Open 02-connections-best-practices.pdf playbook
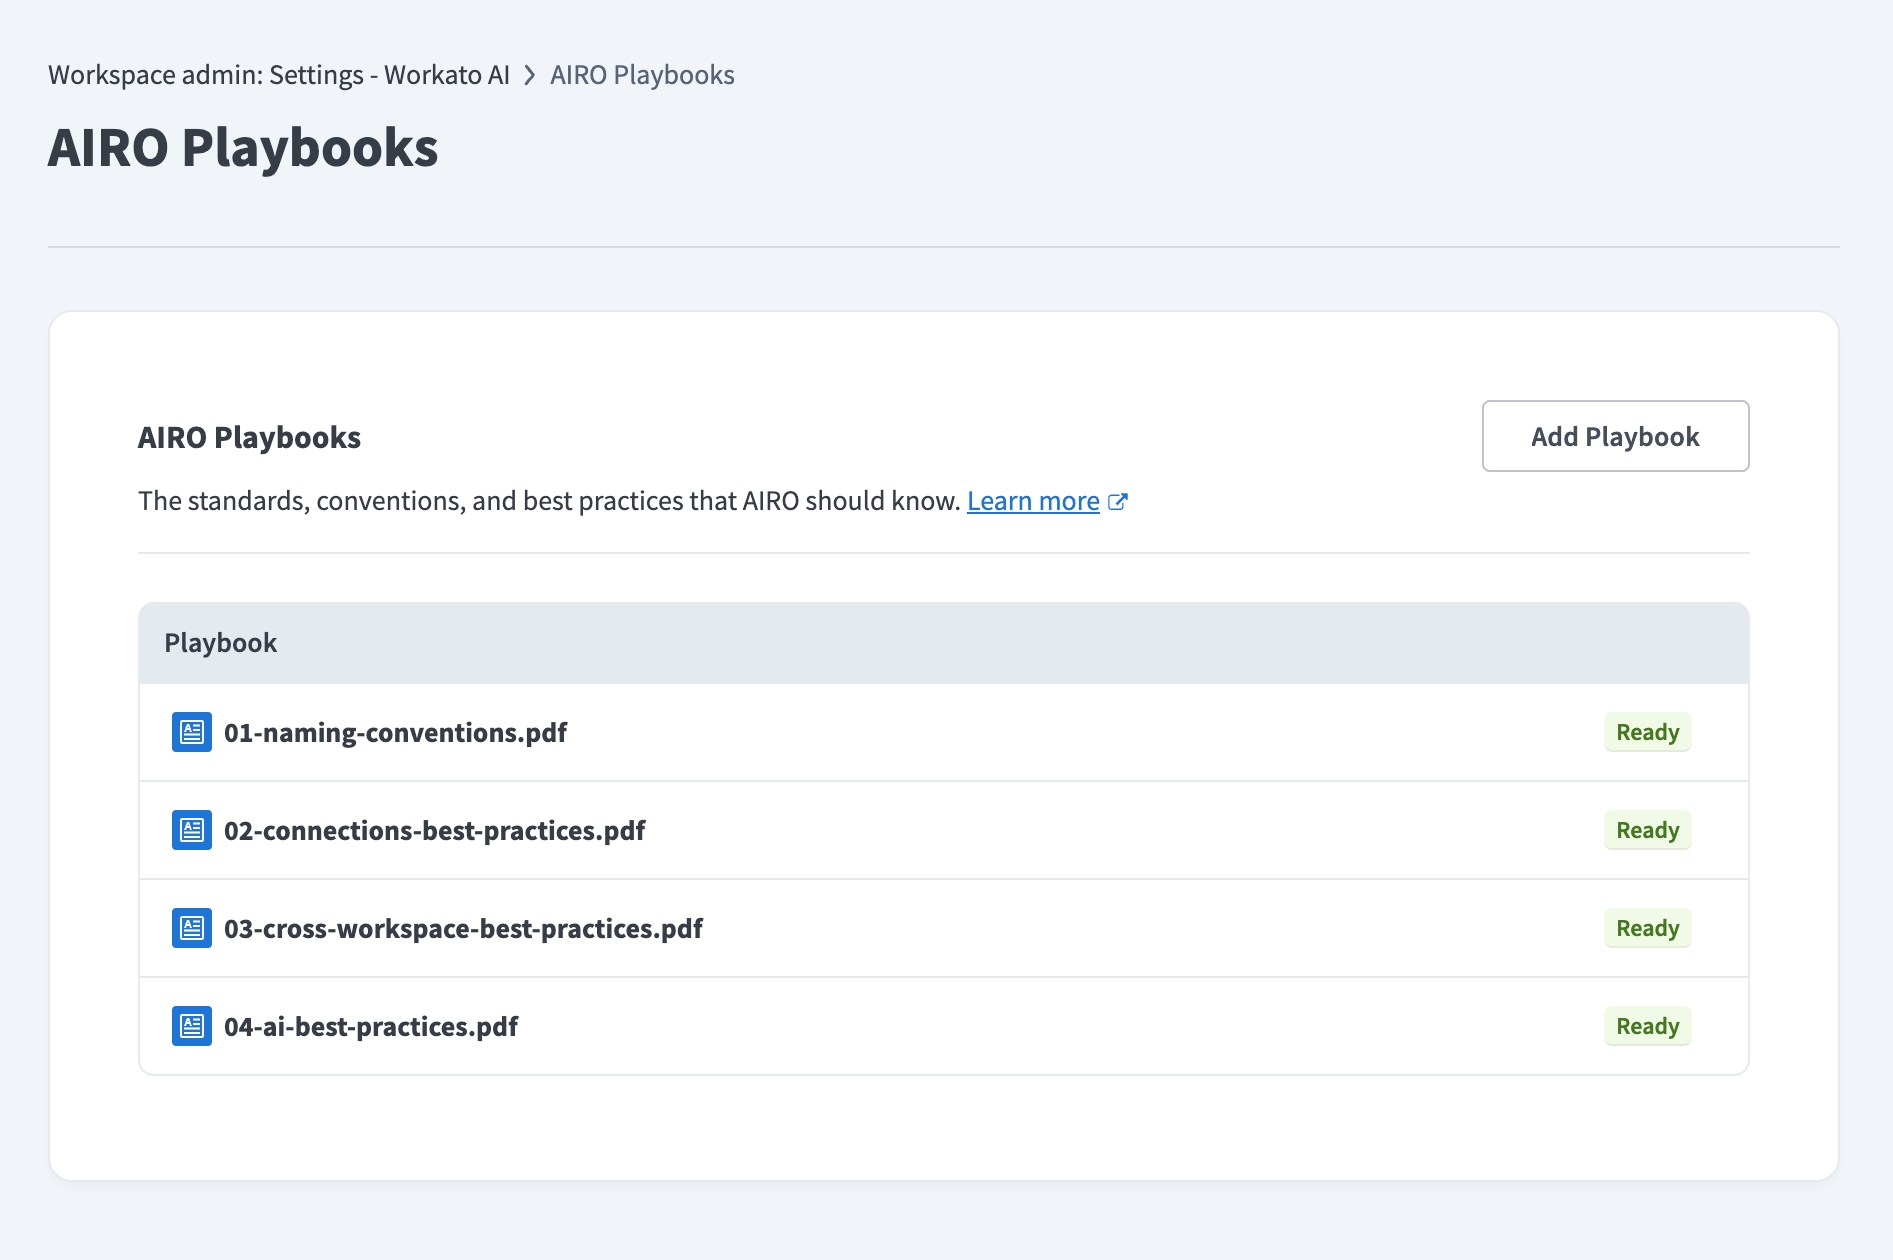Screen dimensions: 1893x1260 pyautogui.click(x=434, y=830)
